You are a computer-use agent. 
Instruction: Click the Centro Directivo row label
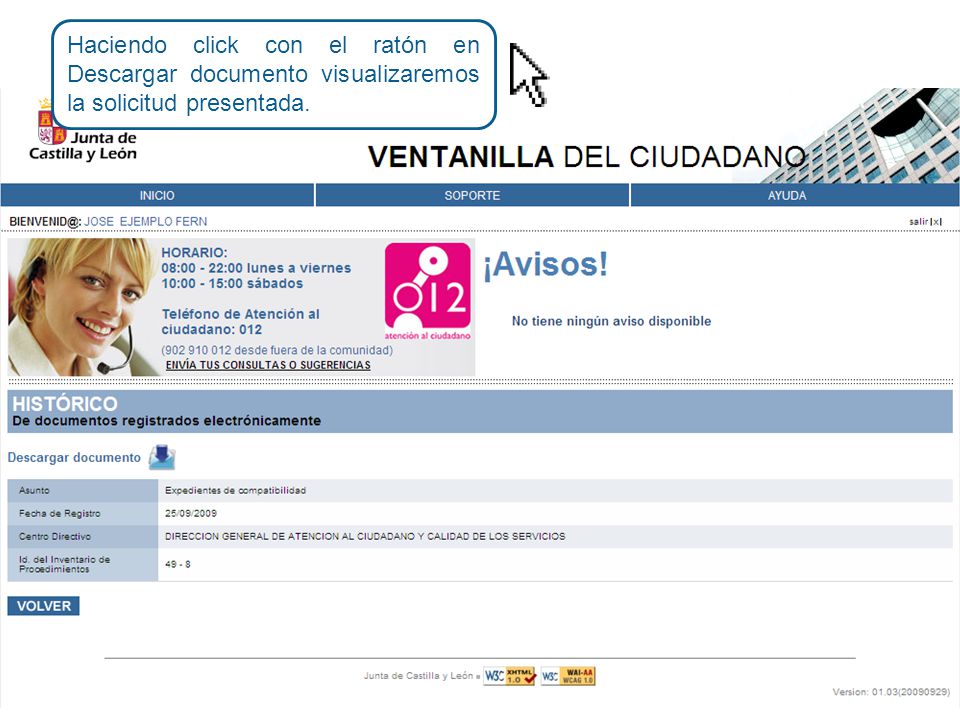click(54, 536)
